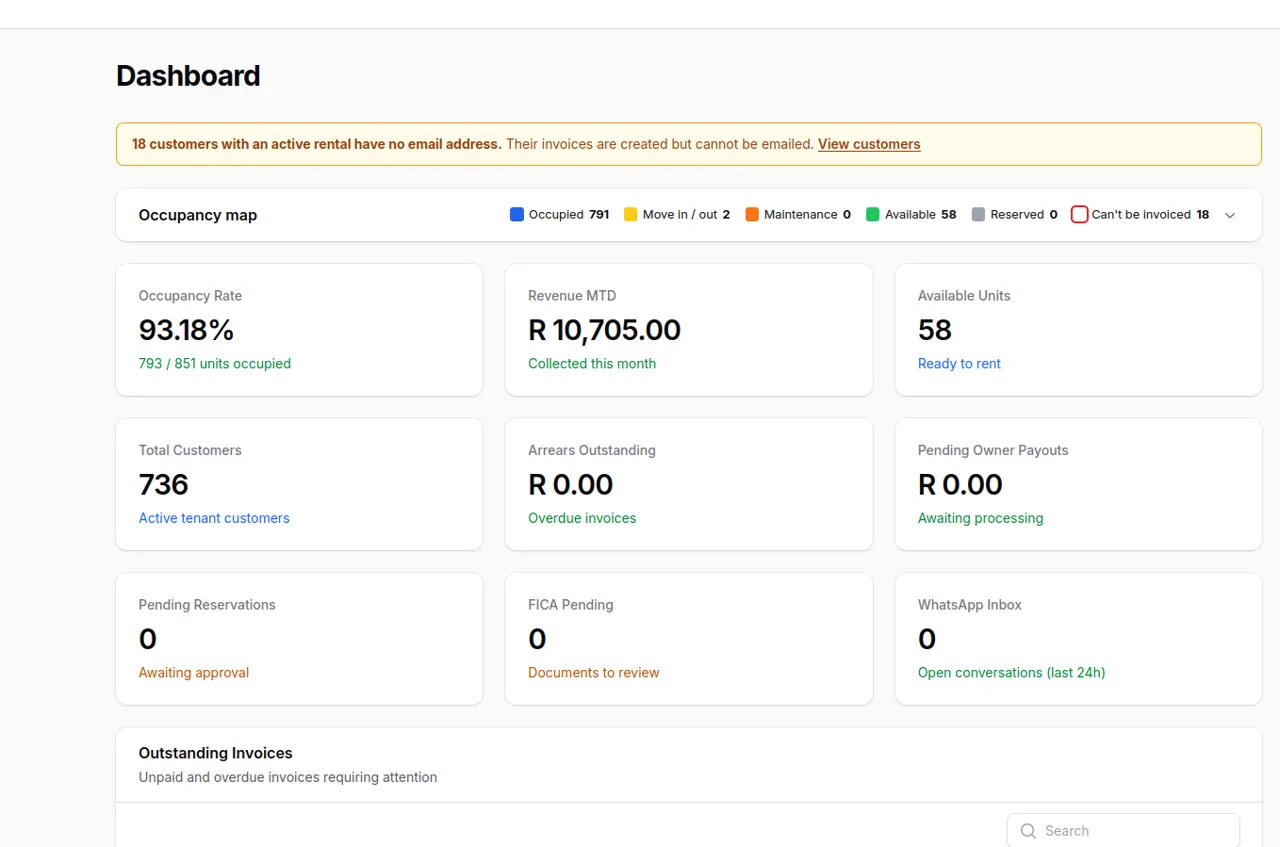Click the '93.18%' occupancy value
The image size is (1280, 847).
coord(186,330)
